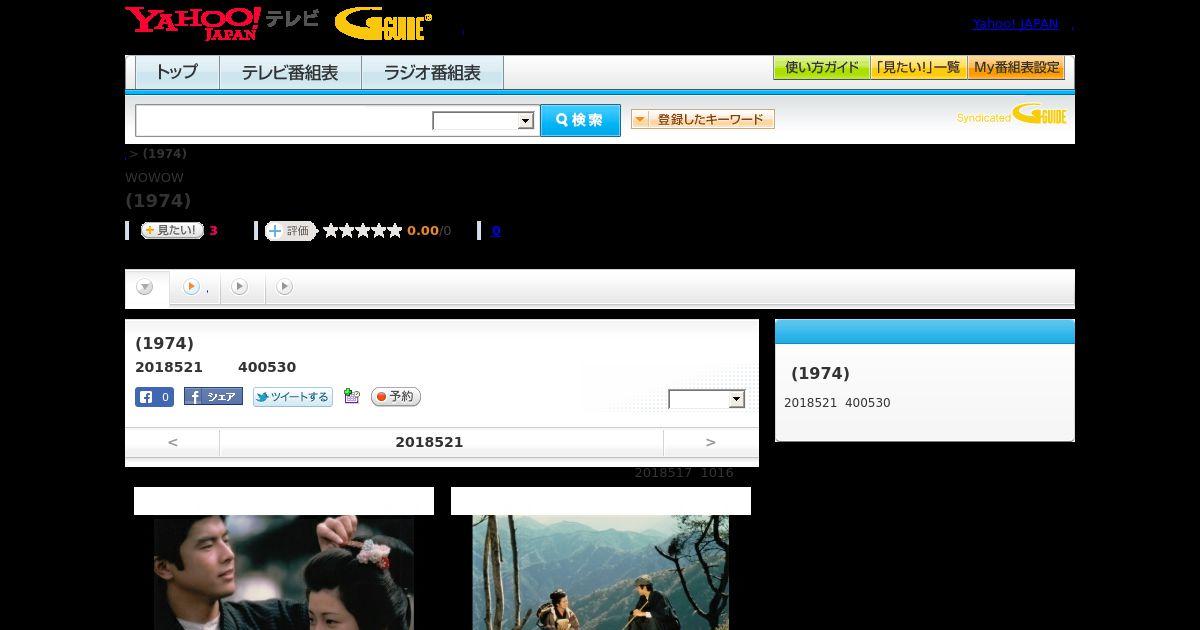
Task: Go to previous day with < arrow
Action: pyautogui.click(x=172, y=442)
